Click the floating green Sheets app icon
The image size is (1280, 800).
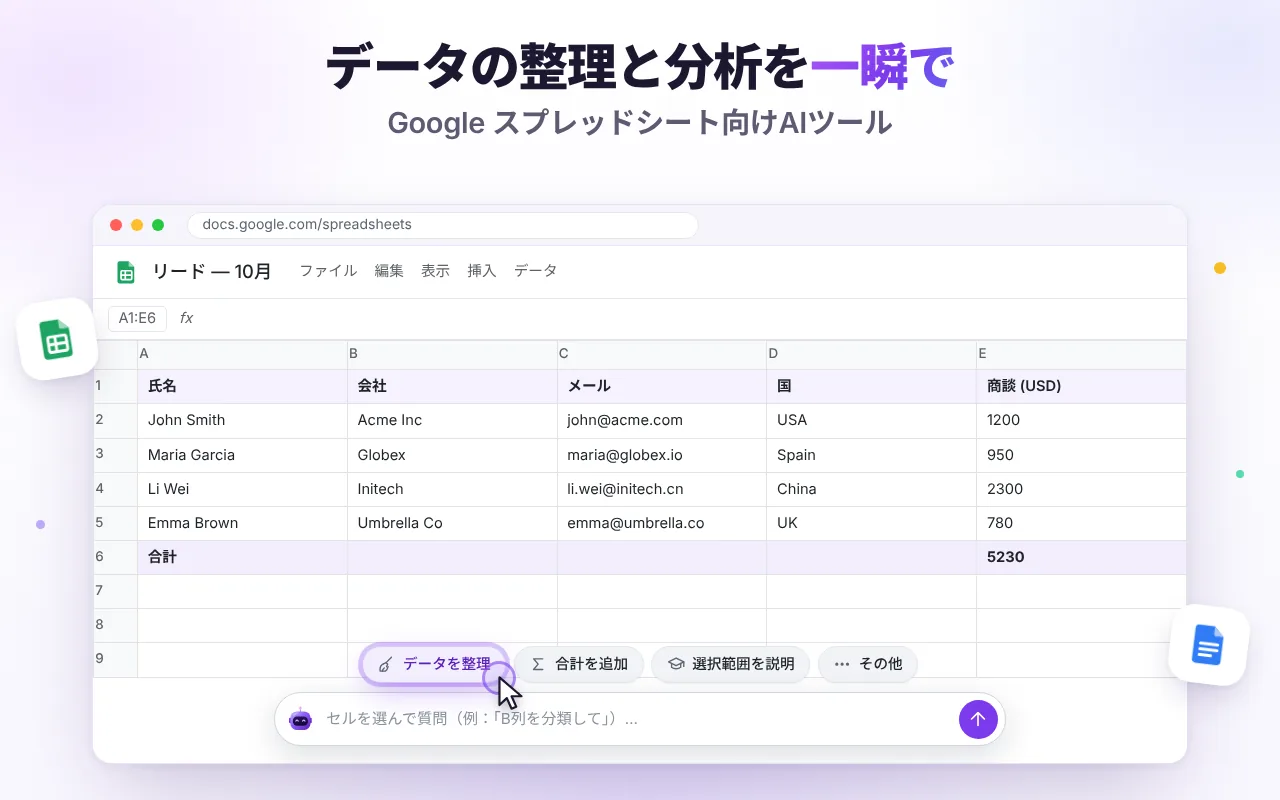point(57,339)
